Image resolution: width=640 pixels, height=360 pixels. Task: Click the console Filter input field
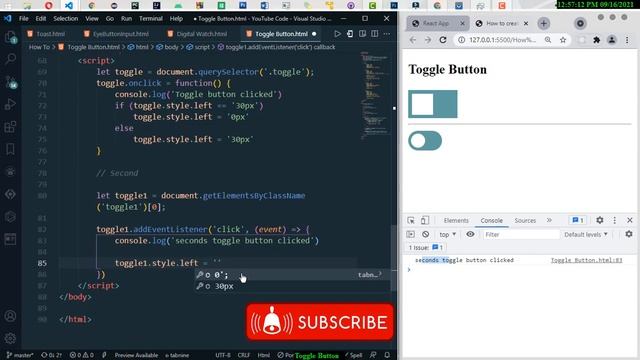(x=520, y=235)
